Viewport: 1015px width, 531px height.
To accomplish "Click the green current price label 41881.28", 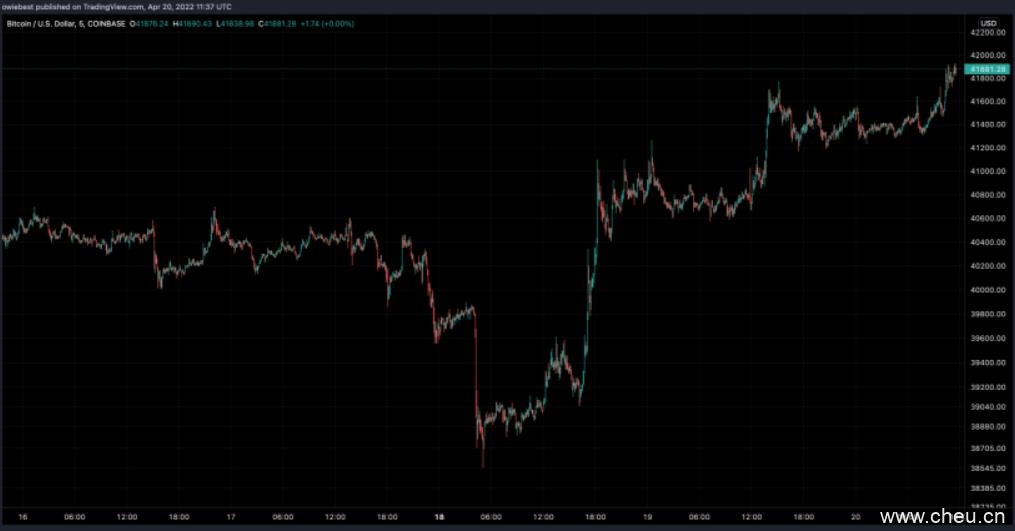I will pyautogui.click(x=987, y=68).
